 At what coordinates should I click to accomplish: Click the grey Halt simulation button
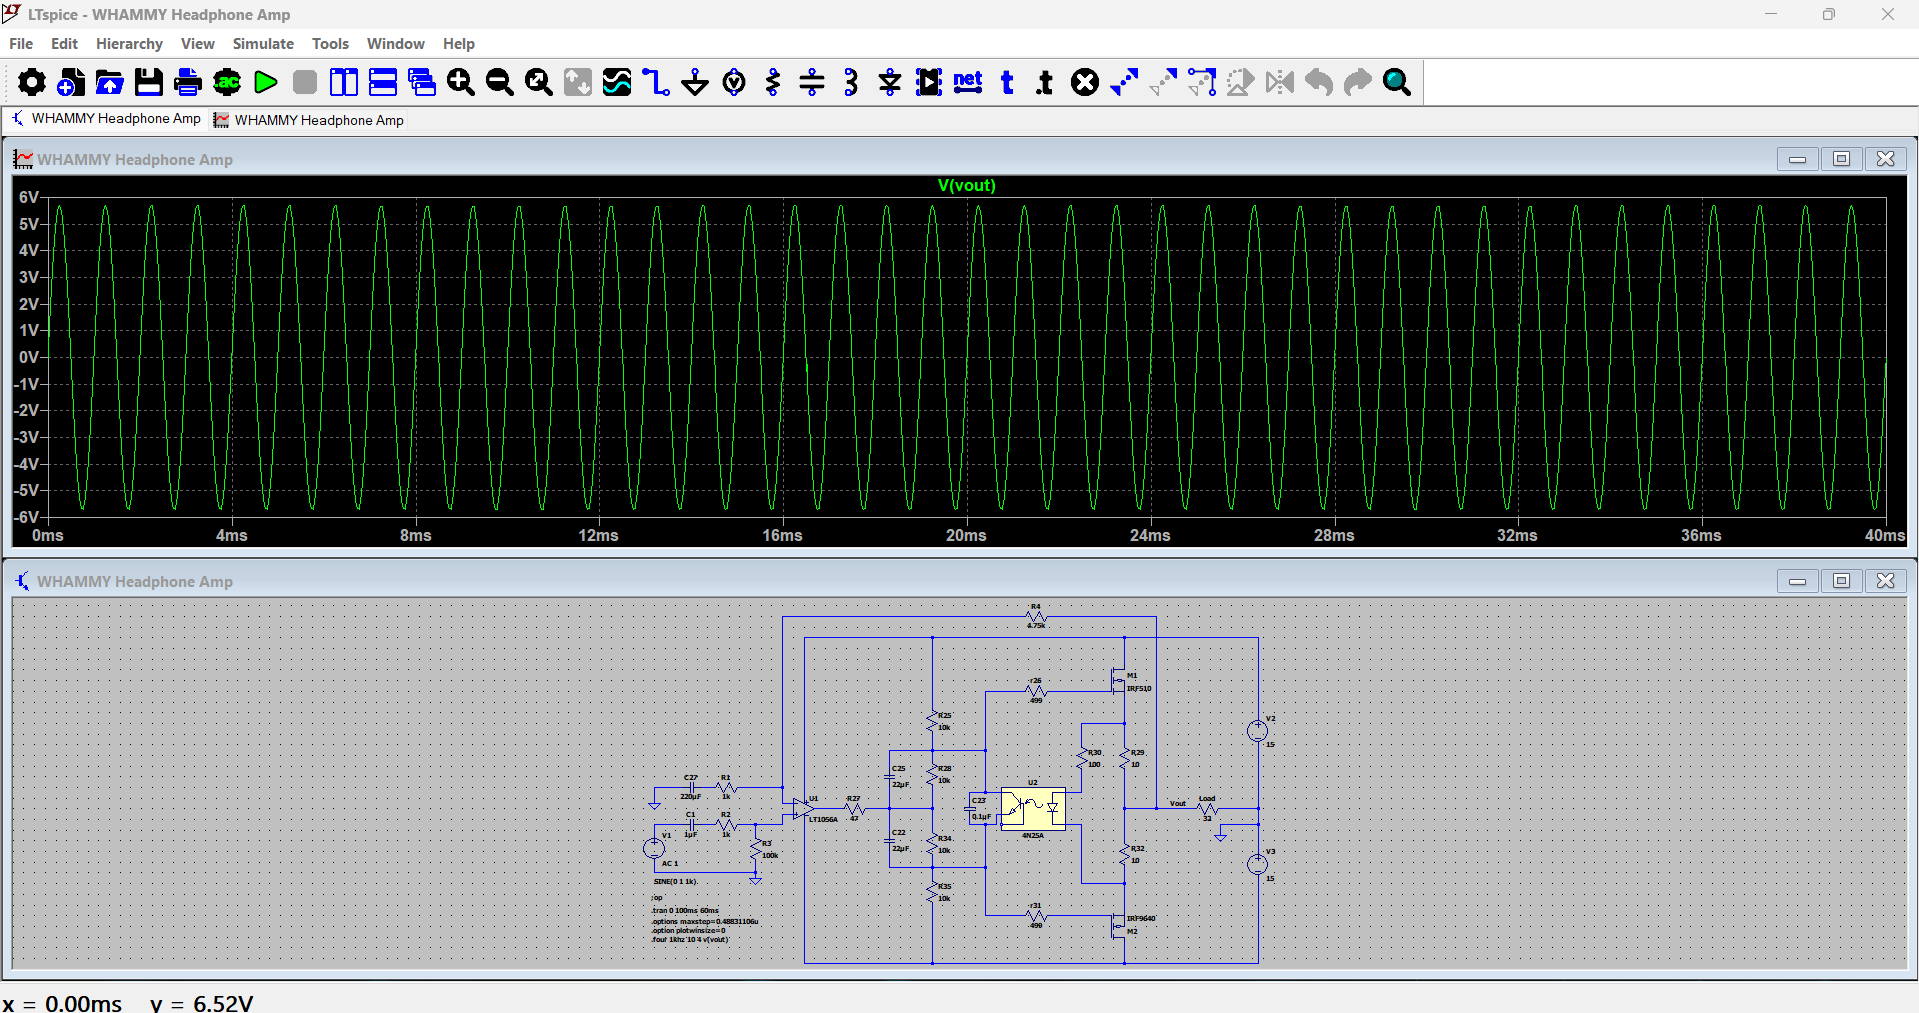click(x=305, y=82)
